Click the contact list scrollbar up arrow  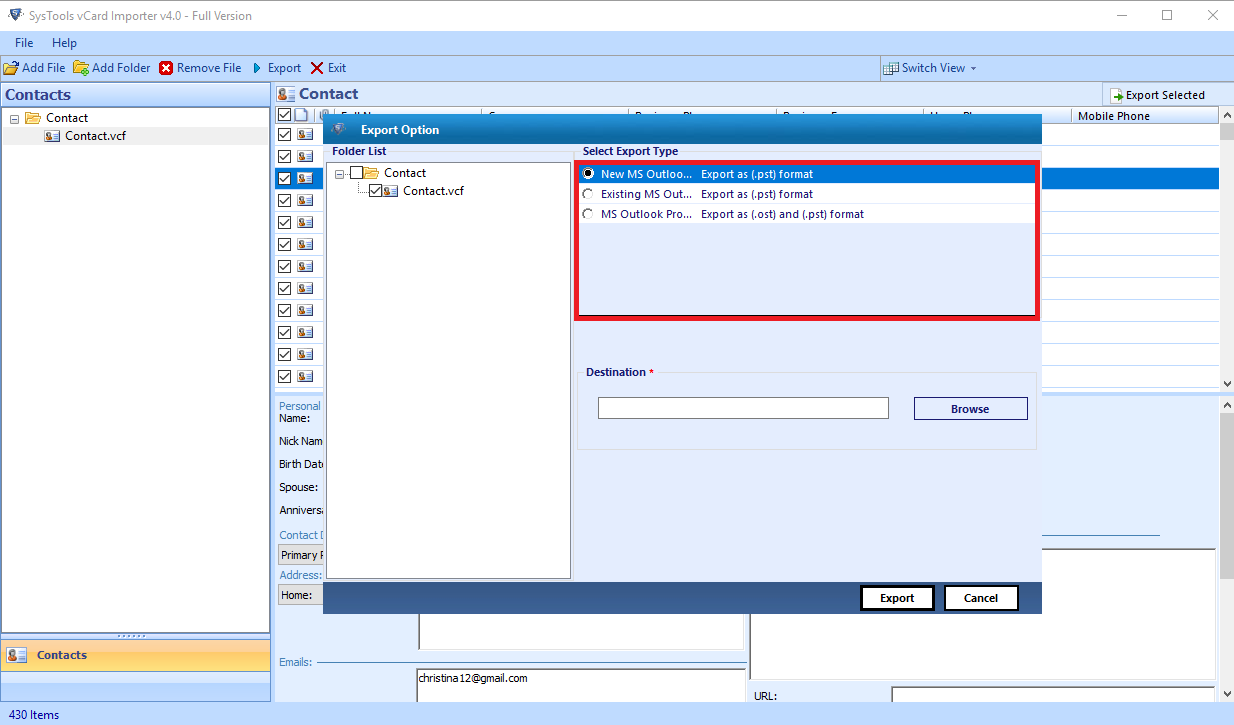tap(1227, 116)
